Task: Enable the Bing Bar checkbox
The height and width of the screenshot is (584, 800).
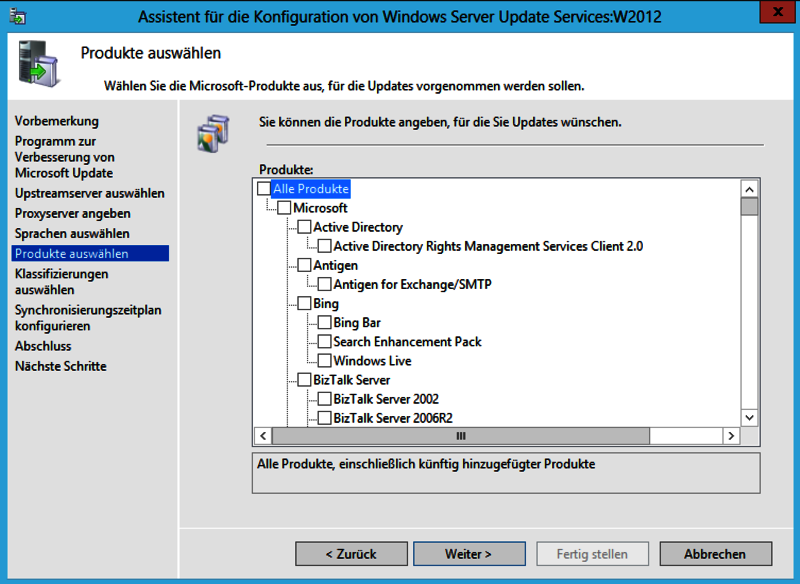Action: coord(324,322)
